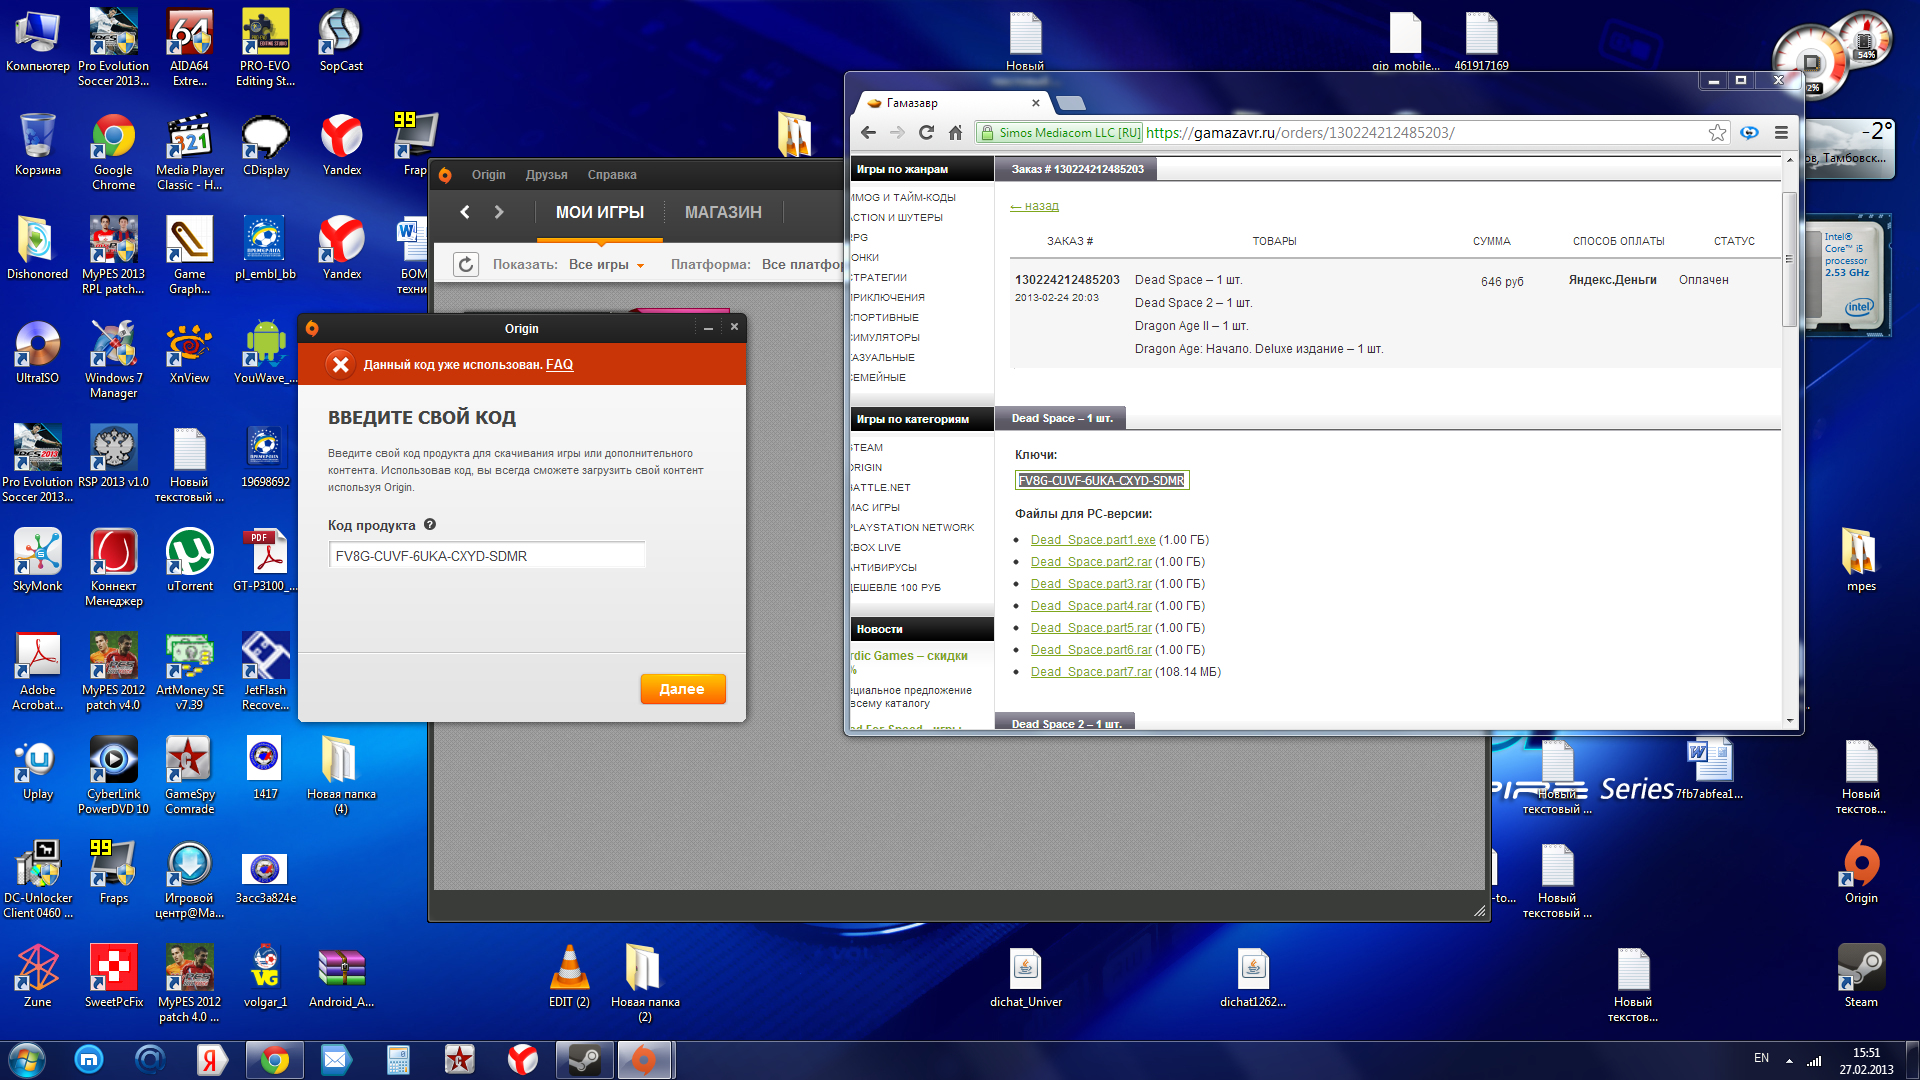
Task: Open the Origin desktop shortcut
Action: tap(1861, 872)
